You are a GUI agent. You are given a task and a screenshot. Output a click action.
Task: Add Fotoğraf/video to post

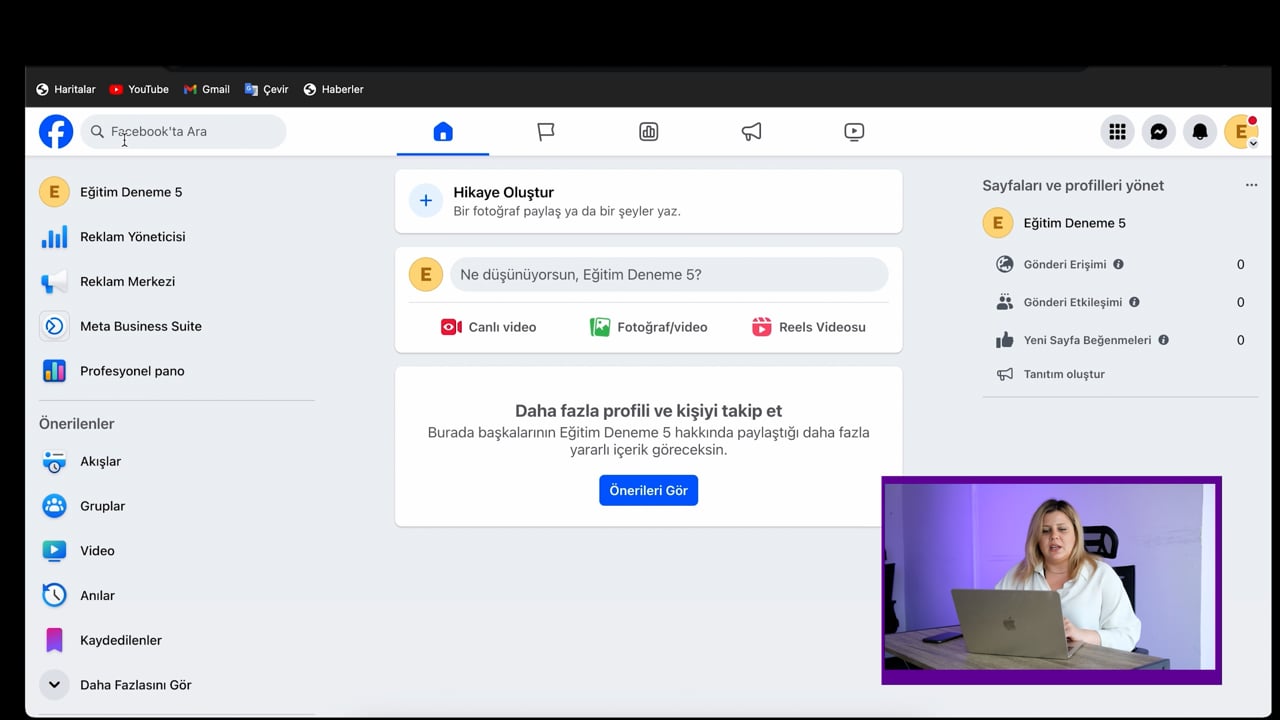[648, 327]
